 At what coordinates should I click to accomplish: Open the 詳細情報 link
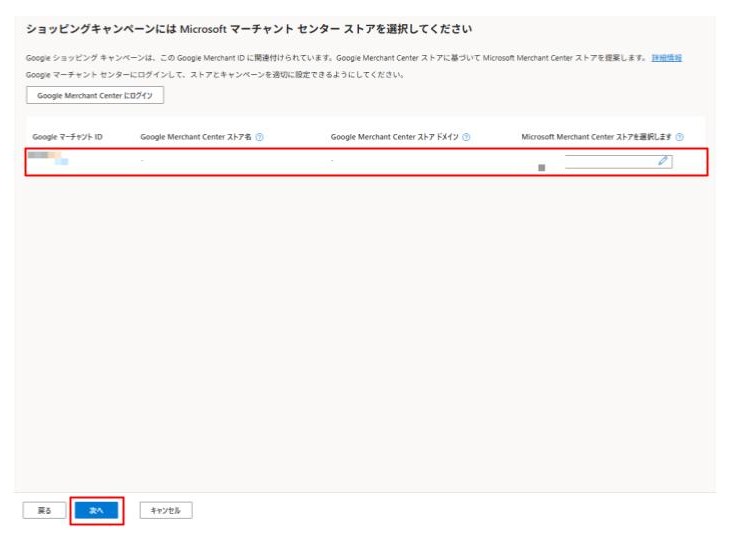pyautogui.click(x=667, y=58)
